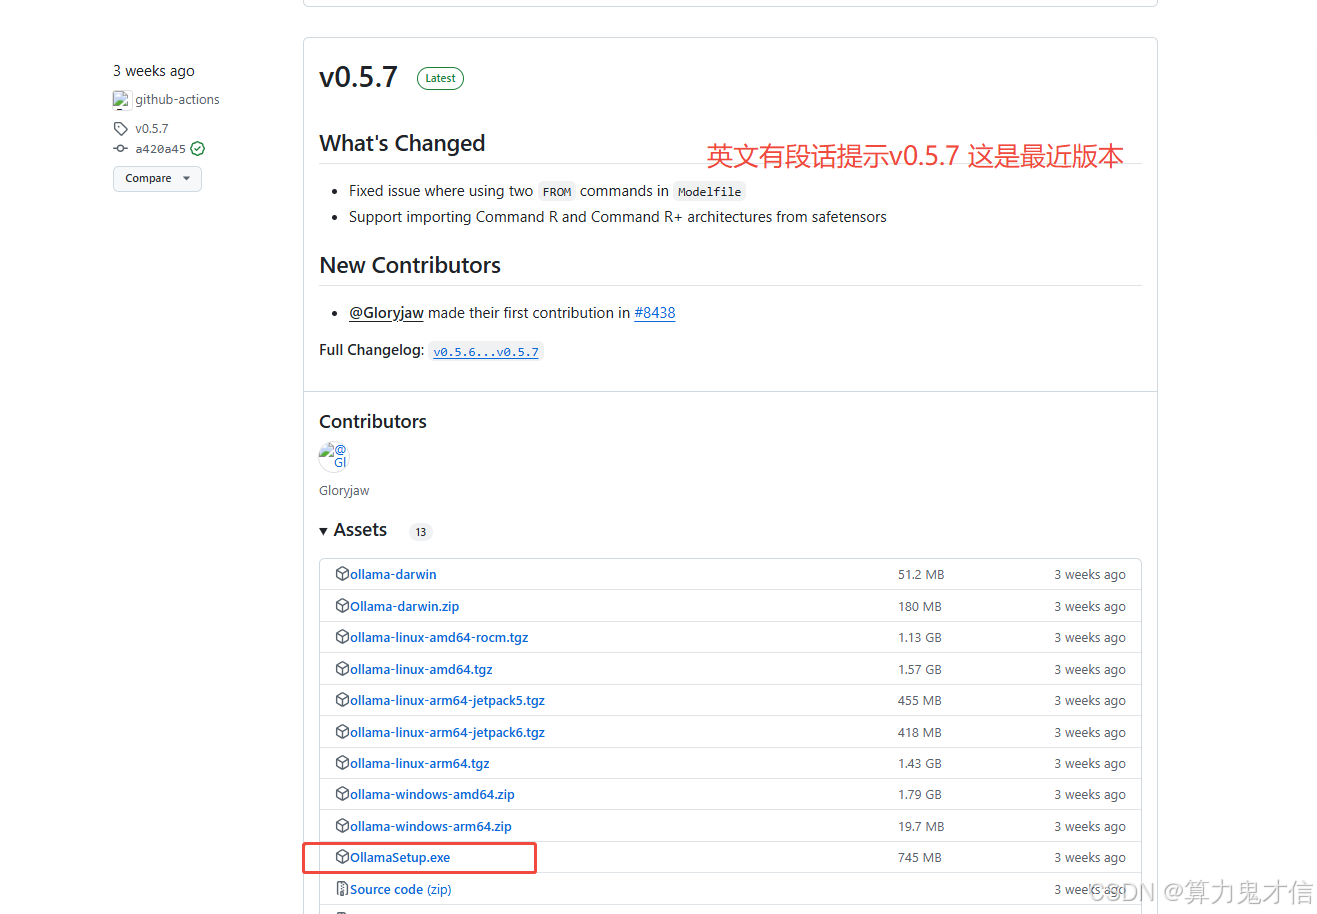This screenshot has height=914, width=1317.
Task: Download ollama-linux-arm64.tgz
Action: [x=420, y=763]
